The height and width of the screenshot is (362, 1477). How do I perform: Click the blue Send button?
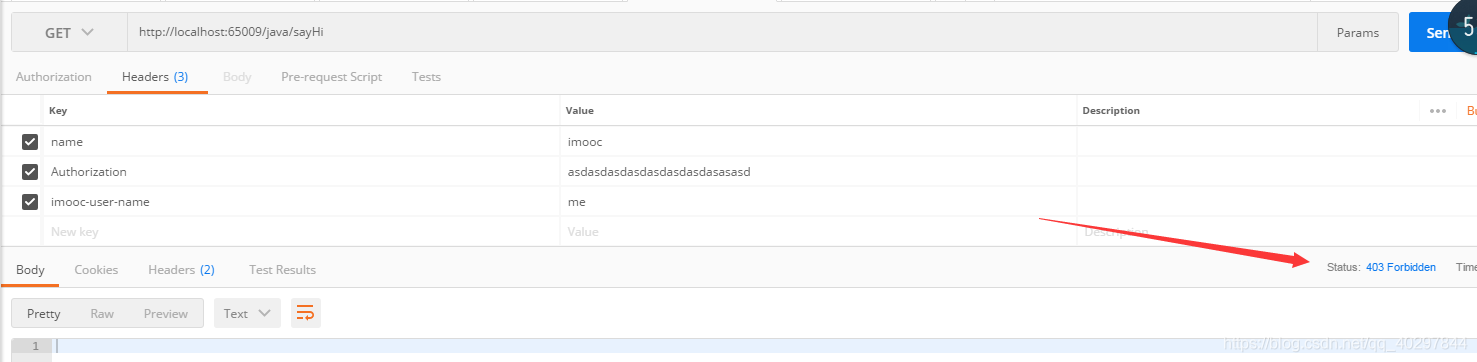coord(1442,32)
